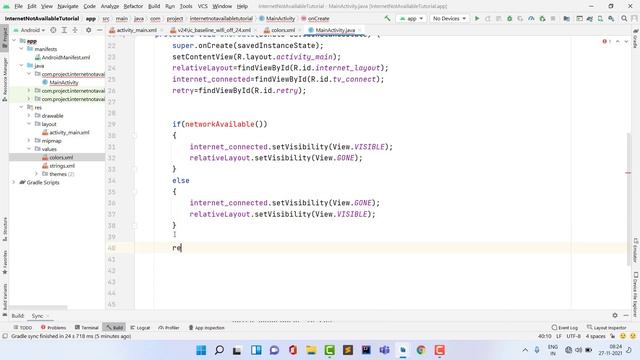The height and width of the screenshot is (360, 640).
Task: Open the SDK Manager toolbar icon
Action: pos(611,18)
